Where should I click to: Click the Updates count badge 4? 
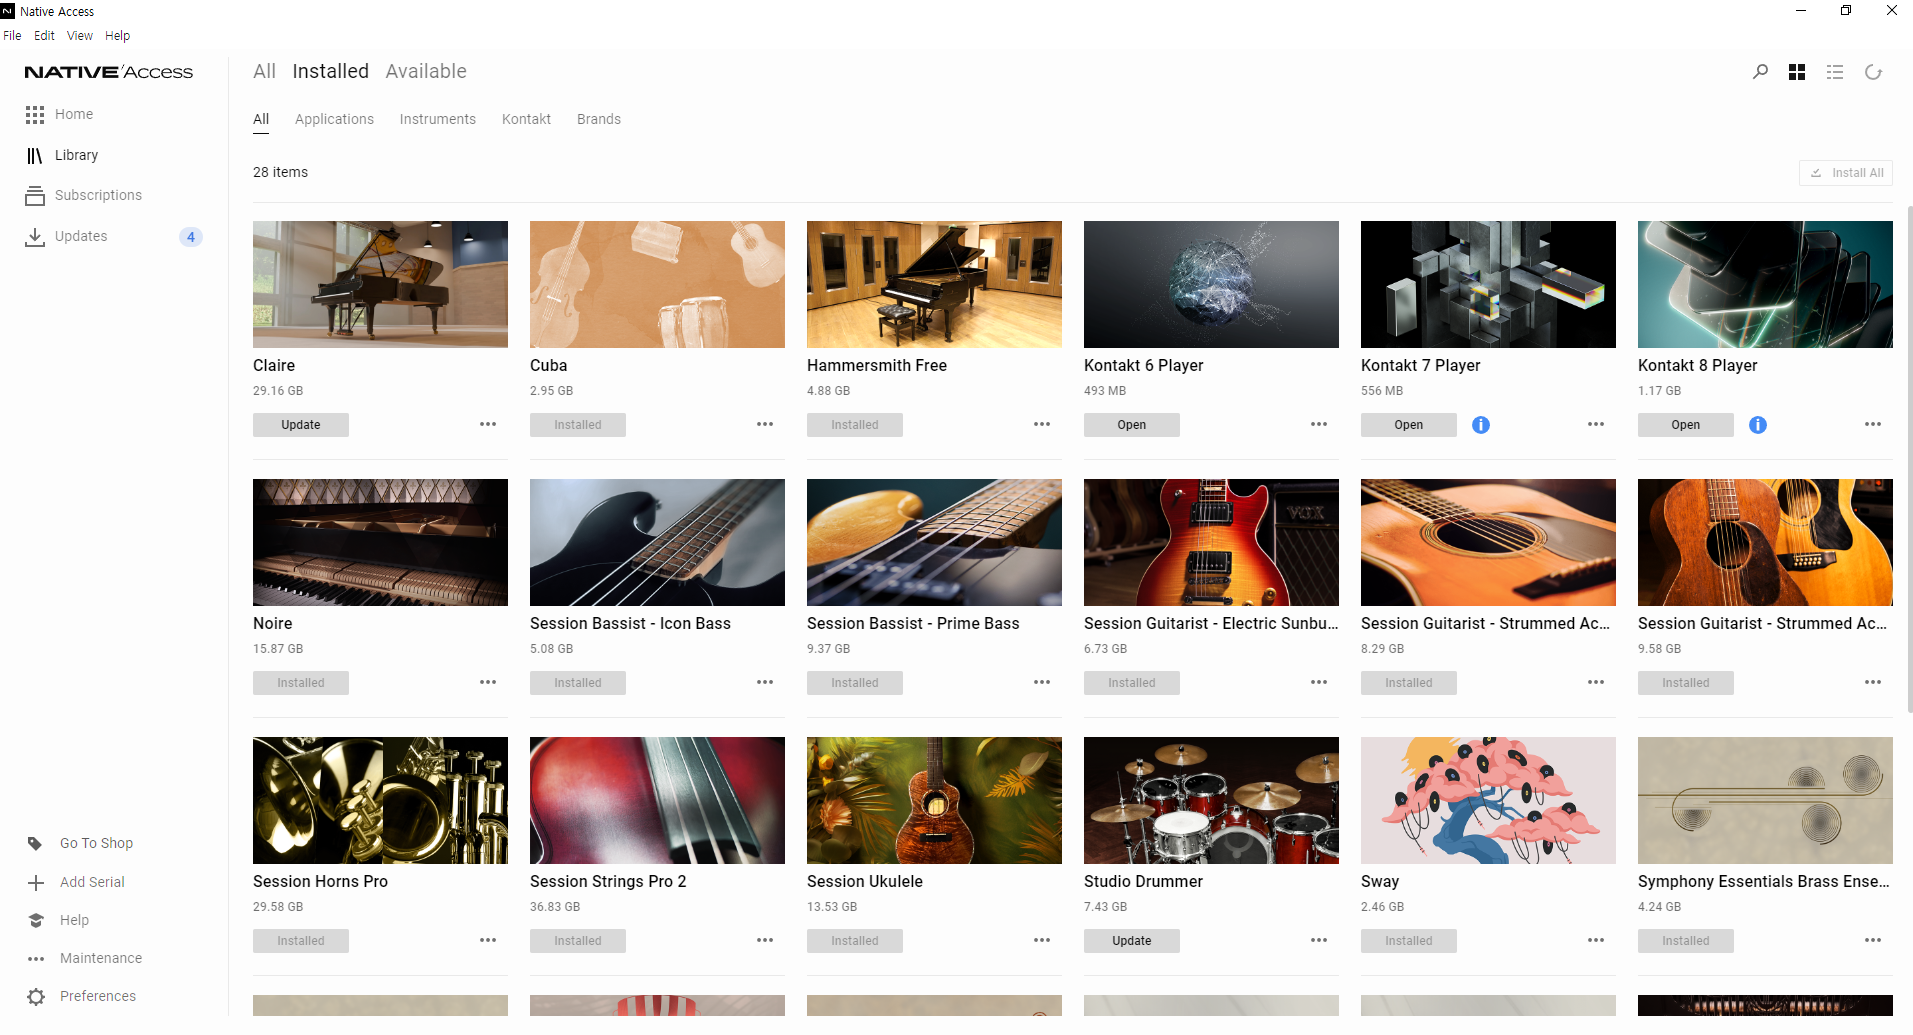coord(191,237)
